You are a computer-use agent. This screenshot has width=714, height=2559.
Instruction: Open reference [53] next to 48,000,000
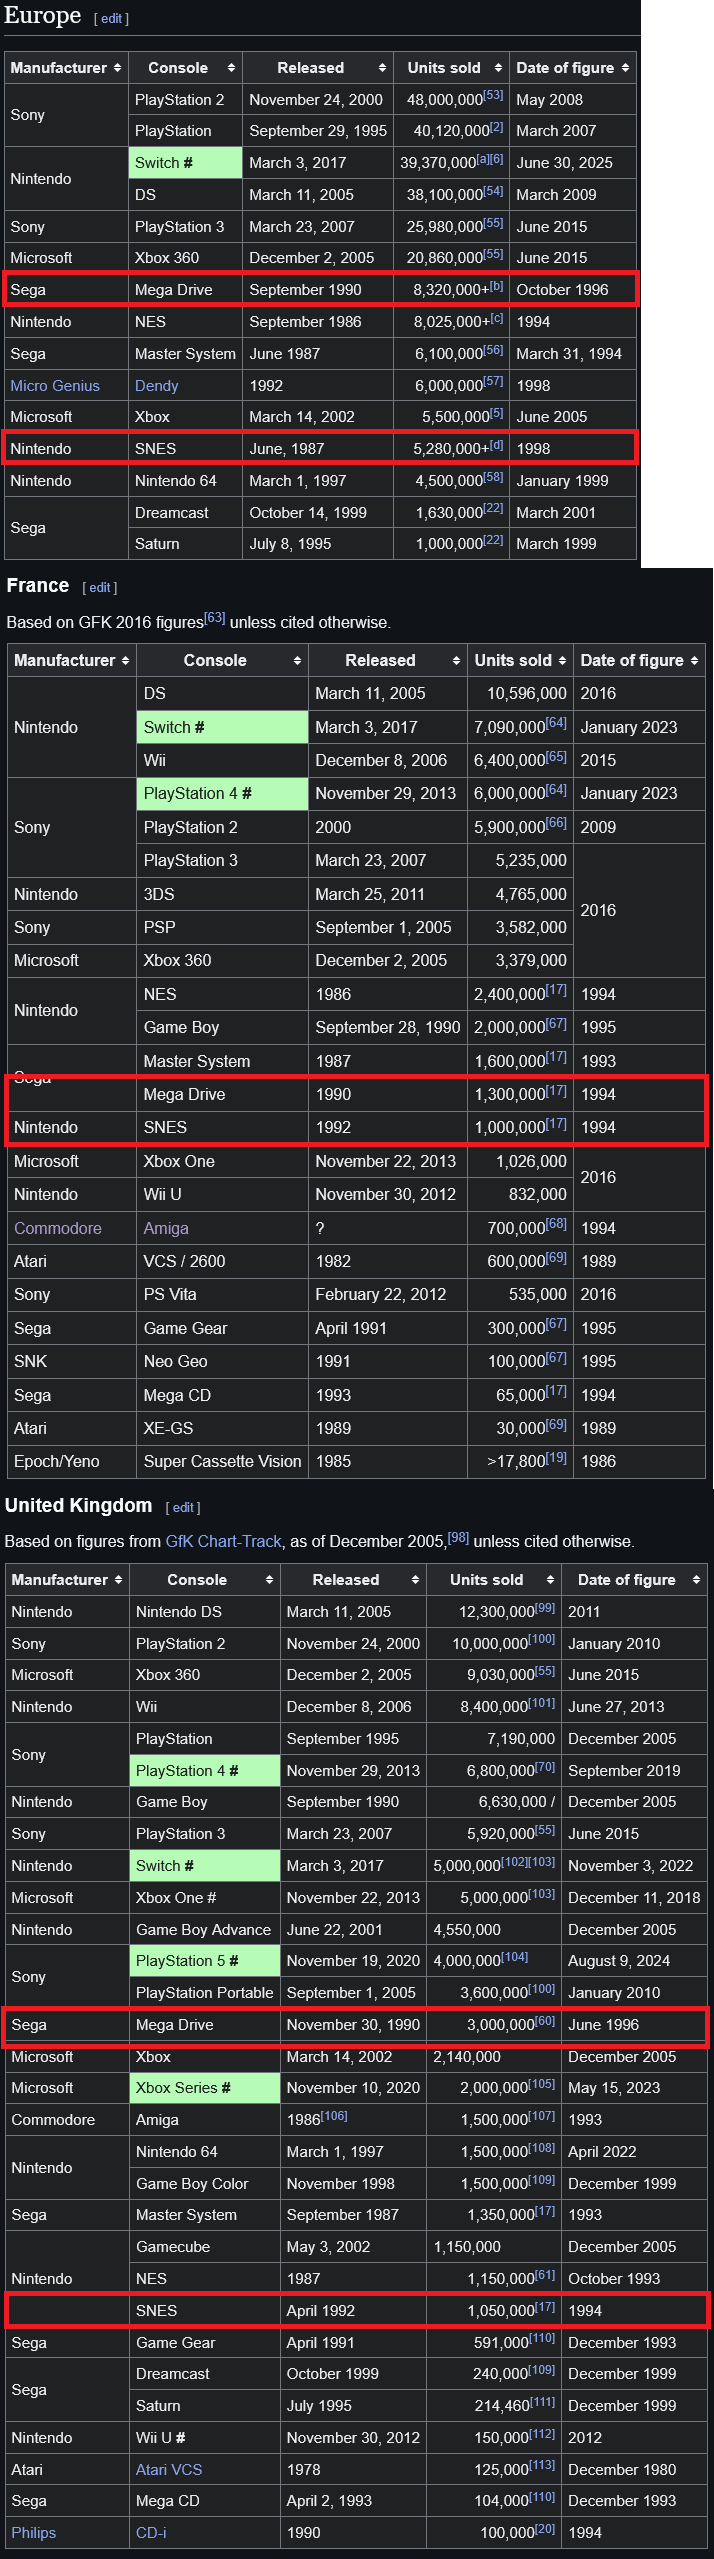(x=493, y=96)
